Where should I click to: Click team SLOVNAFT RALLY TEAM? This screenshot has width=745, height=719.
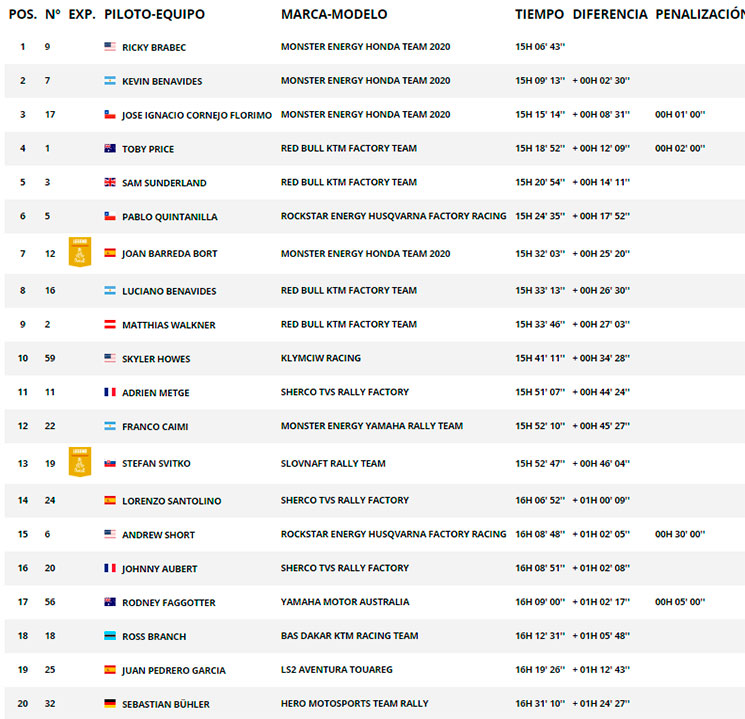pos(333,463)
